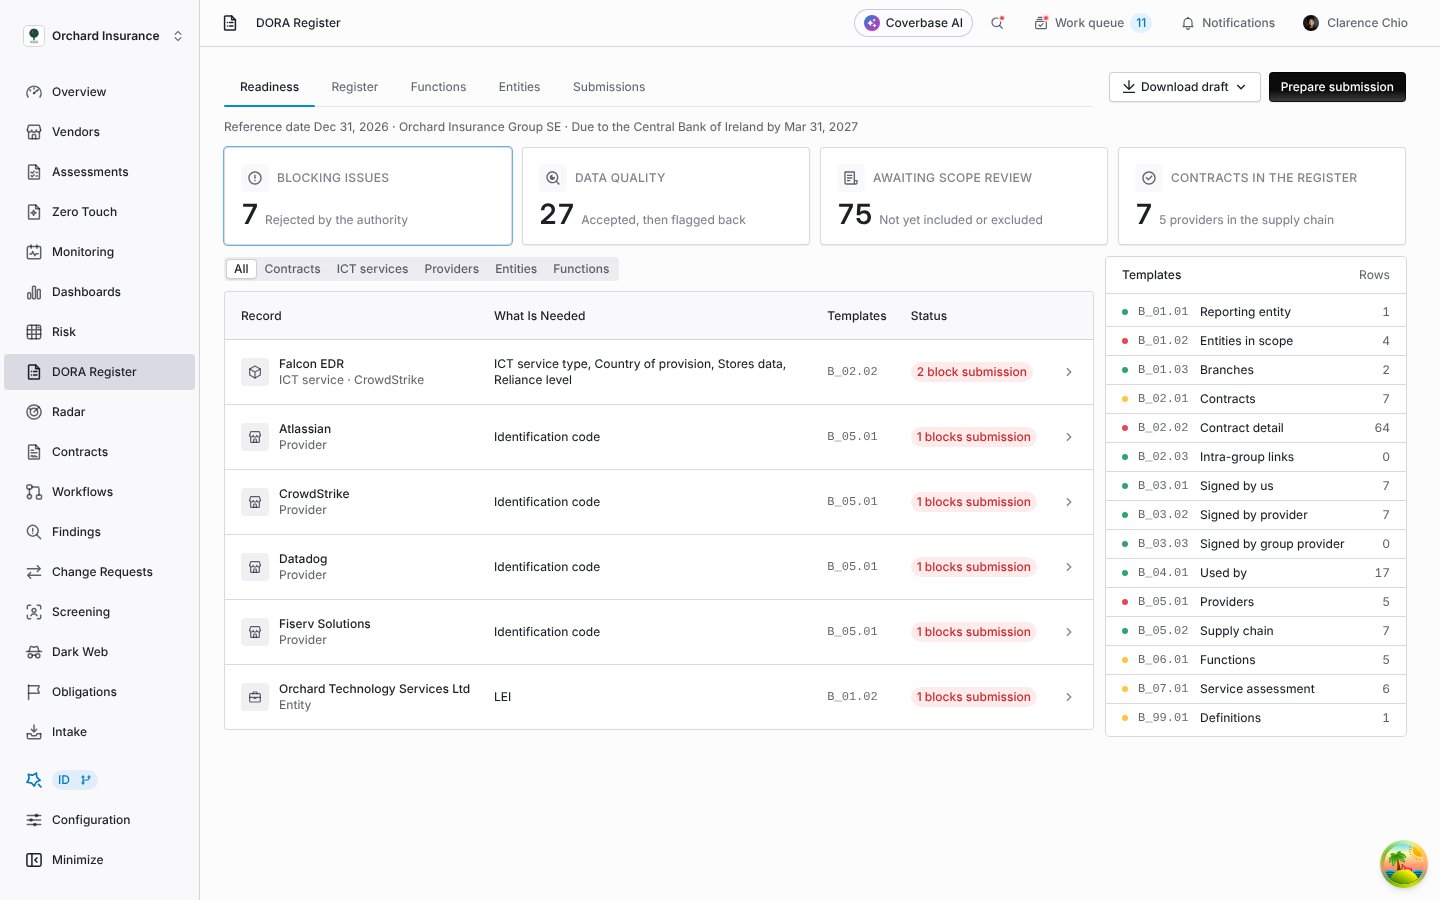1440x900 pixels.
Task: Open the Download draft dropdown
Action: pyautogui.click(x=1184, y=87)
